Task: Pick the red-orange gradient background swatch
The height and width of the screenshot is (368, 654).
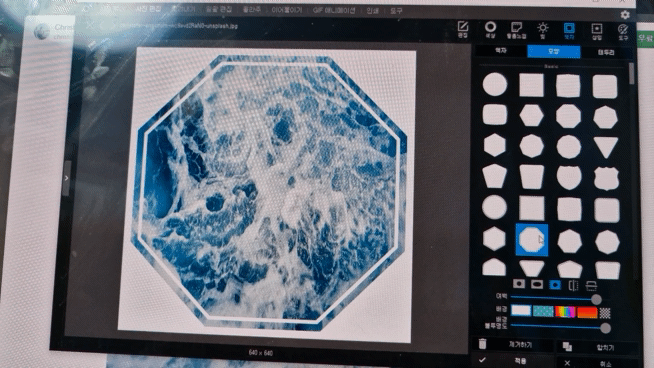Action: click(x=587, y=312)
